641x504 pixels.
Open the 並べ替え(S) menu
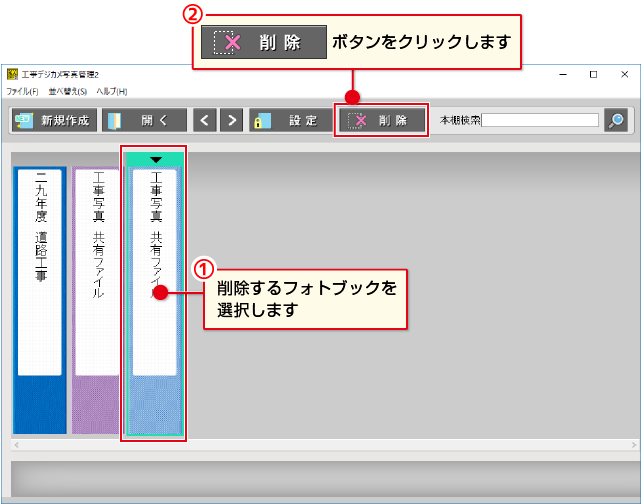click(x=67, y=91)
